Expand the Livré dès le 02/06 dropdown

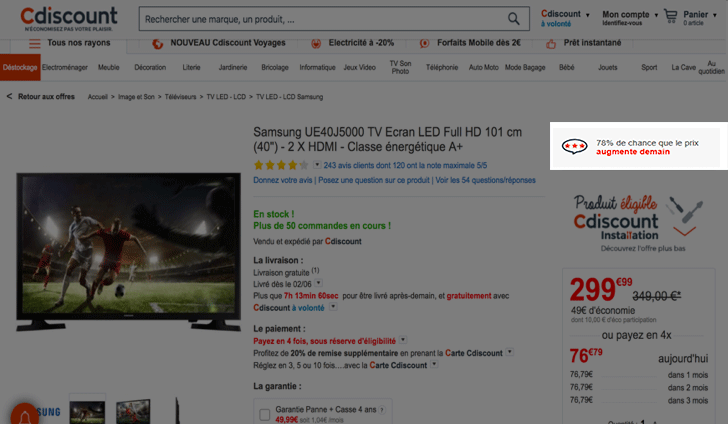pyautogui.click(x=319, y=283)
